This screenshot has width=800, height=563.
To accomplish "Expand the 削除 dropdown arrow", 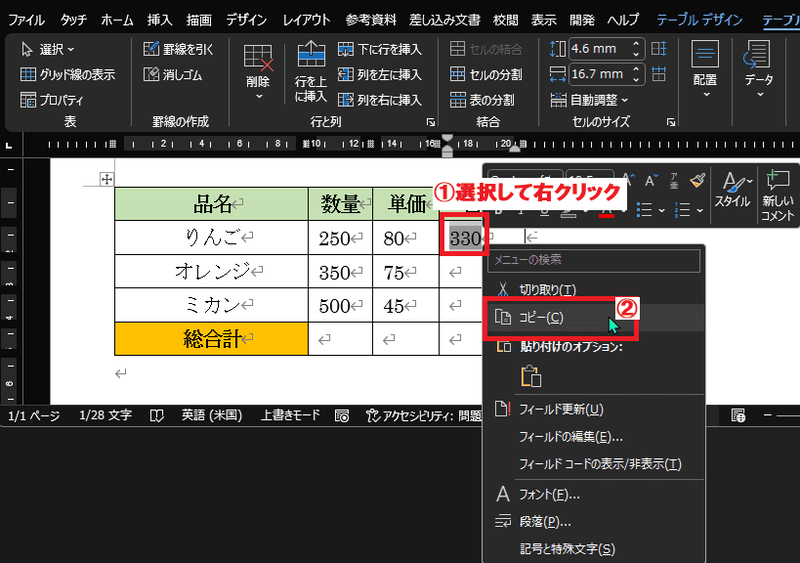I will pyautogui.click(x=259, y=96).
